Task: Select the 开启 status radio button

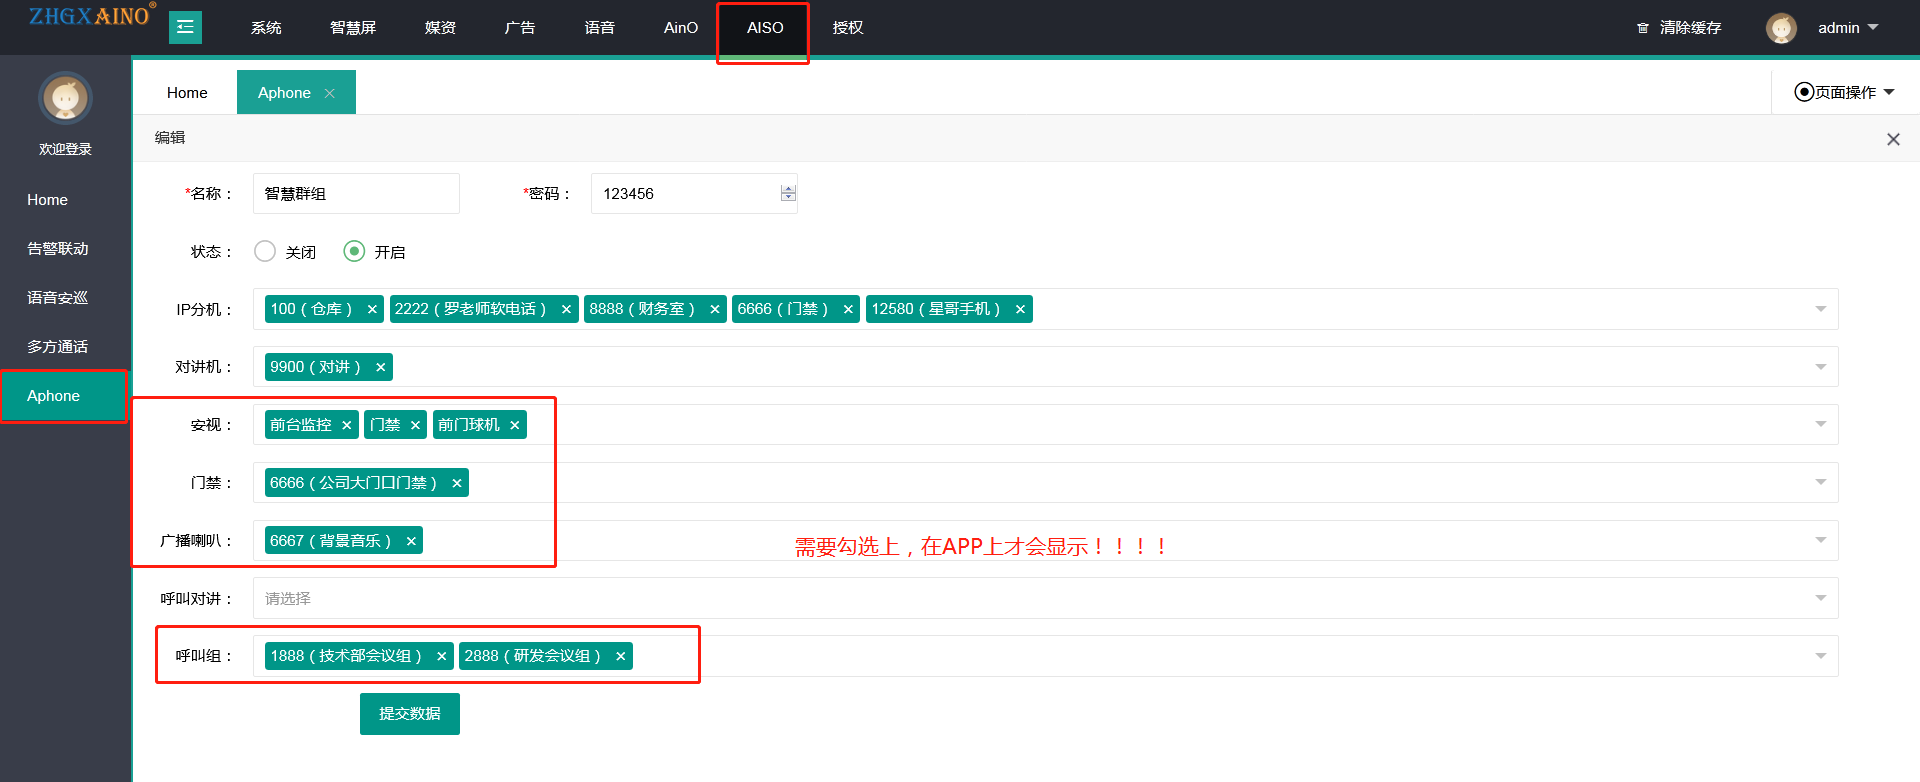Action: tap(354, 252)
